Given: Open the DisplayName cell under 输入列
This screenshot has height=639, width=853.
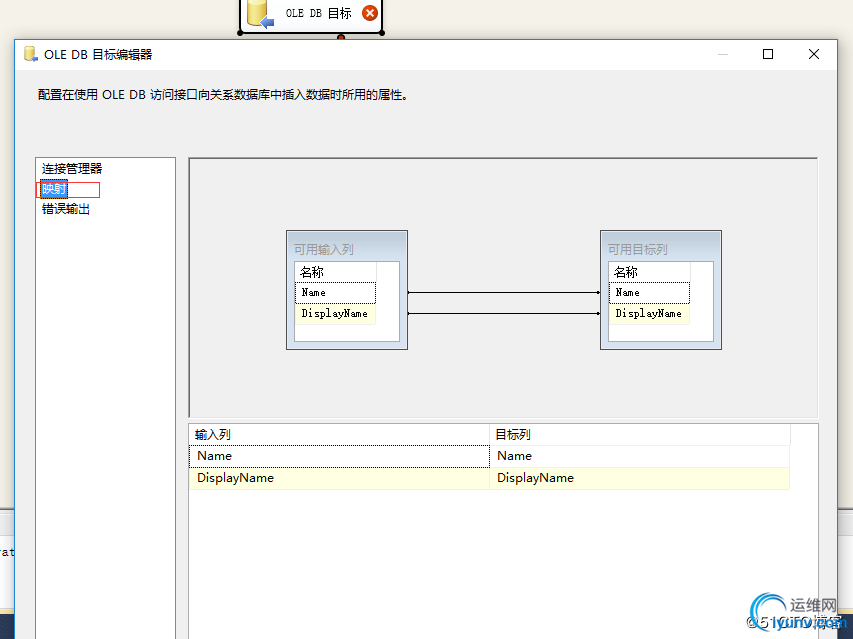Looking at the screenshot, I should (339, 478).
